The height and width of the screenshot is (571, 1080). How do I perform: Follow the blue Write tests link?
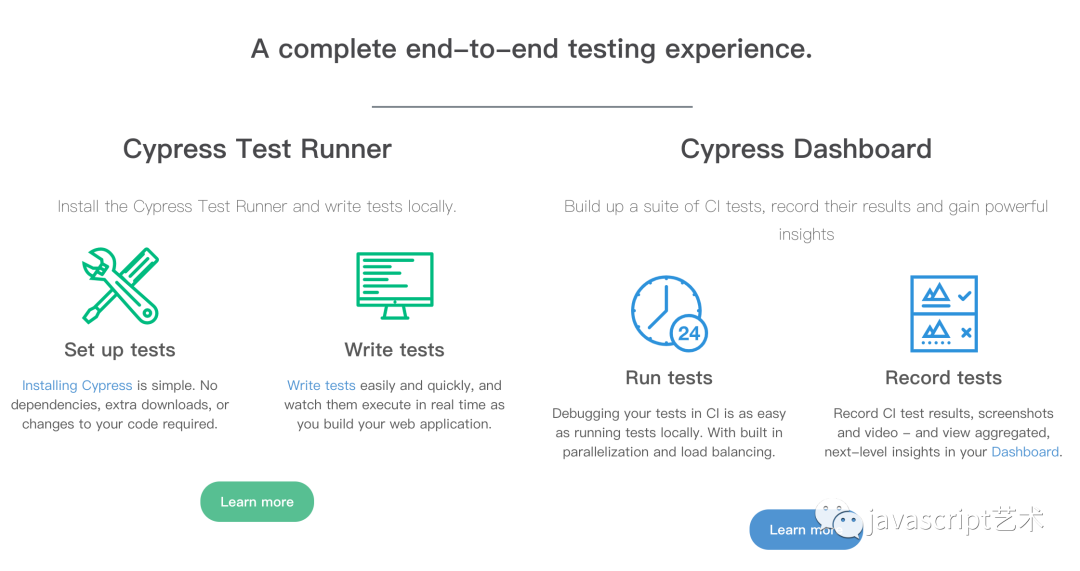click(x=321, y=385)
